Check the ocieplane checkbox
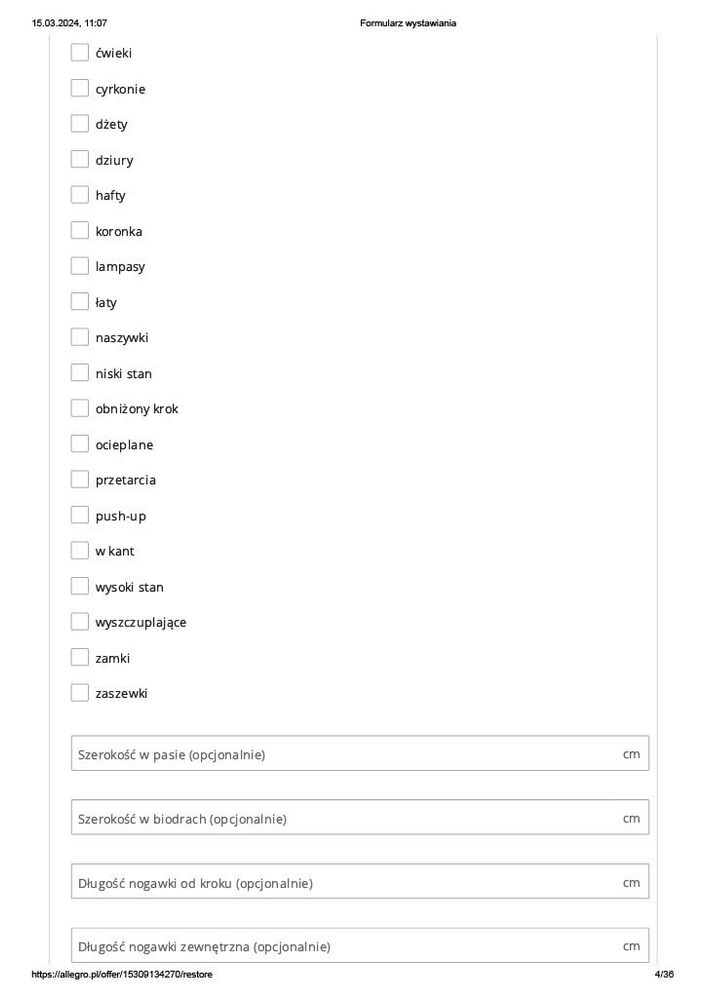This screenshot has width=704, height=998. tap(80, 444)
